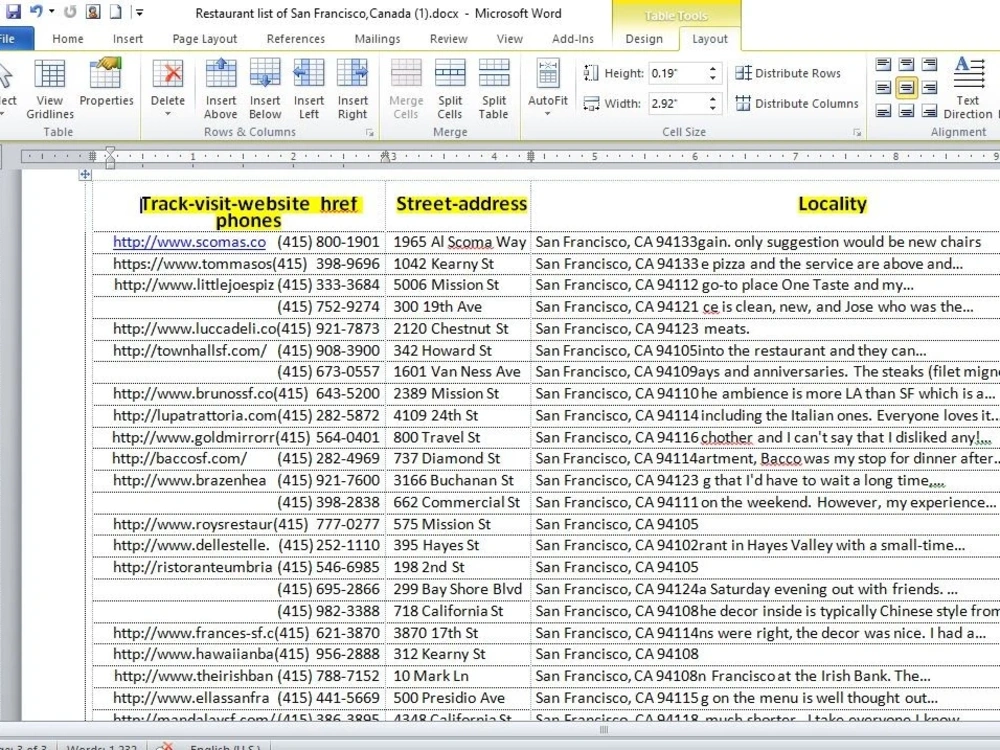Open the References tab

point(295,39)
